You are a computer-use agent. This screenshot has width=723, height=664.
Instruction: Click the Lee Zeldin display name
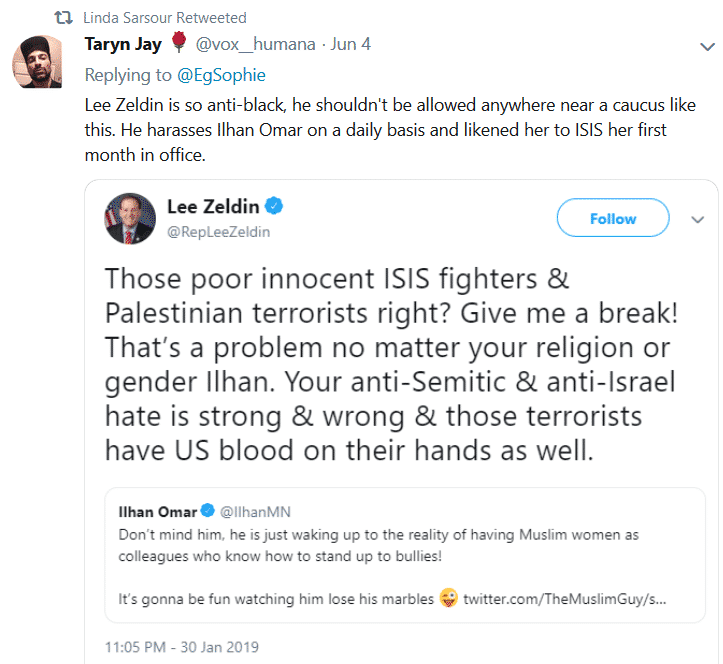212,207
